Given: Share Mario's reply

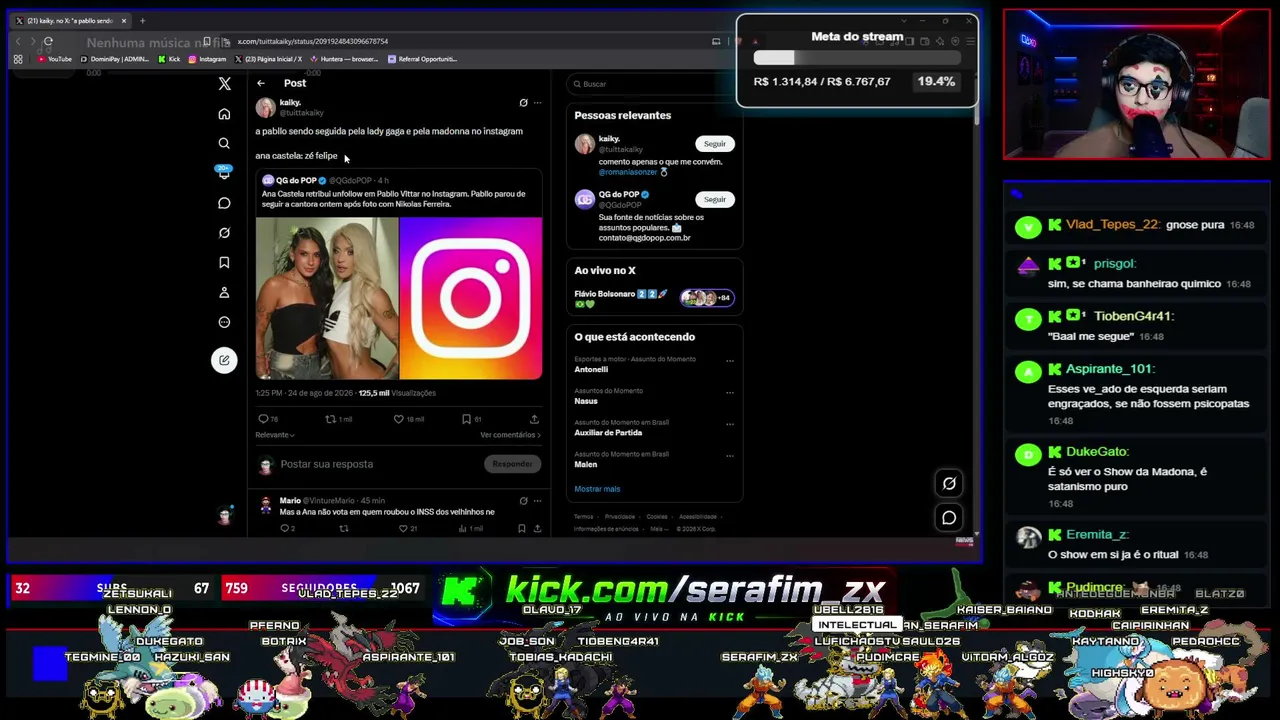Looking at the screenshot, I should pos(537,528).
